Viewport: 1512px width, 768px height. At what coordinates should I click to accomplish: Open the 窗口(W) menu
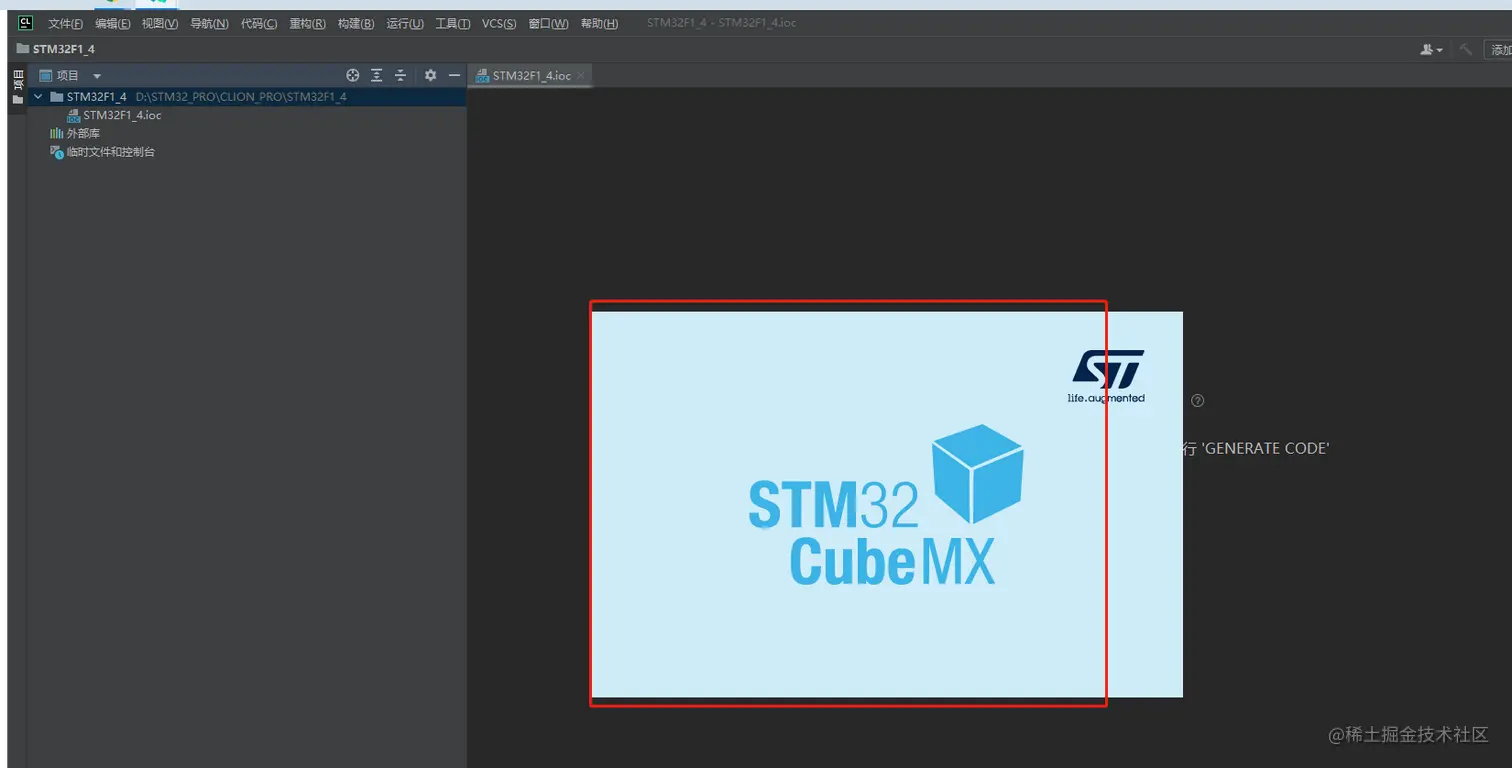(x=548, y=24)
